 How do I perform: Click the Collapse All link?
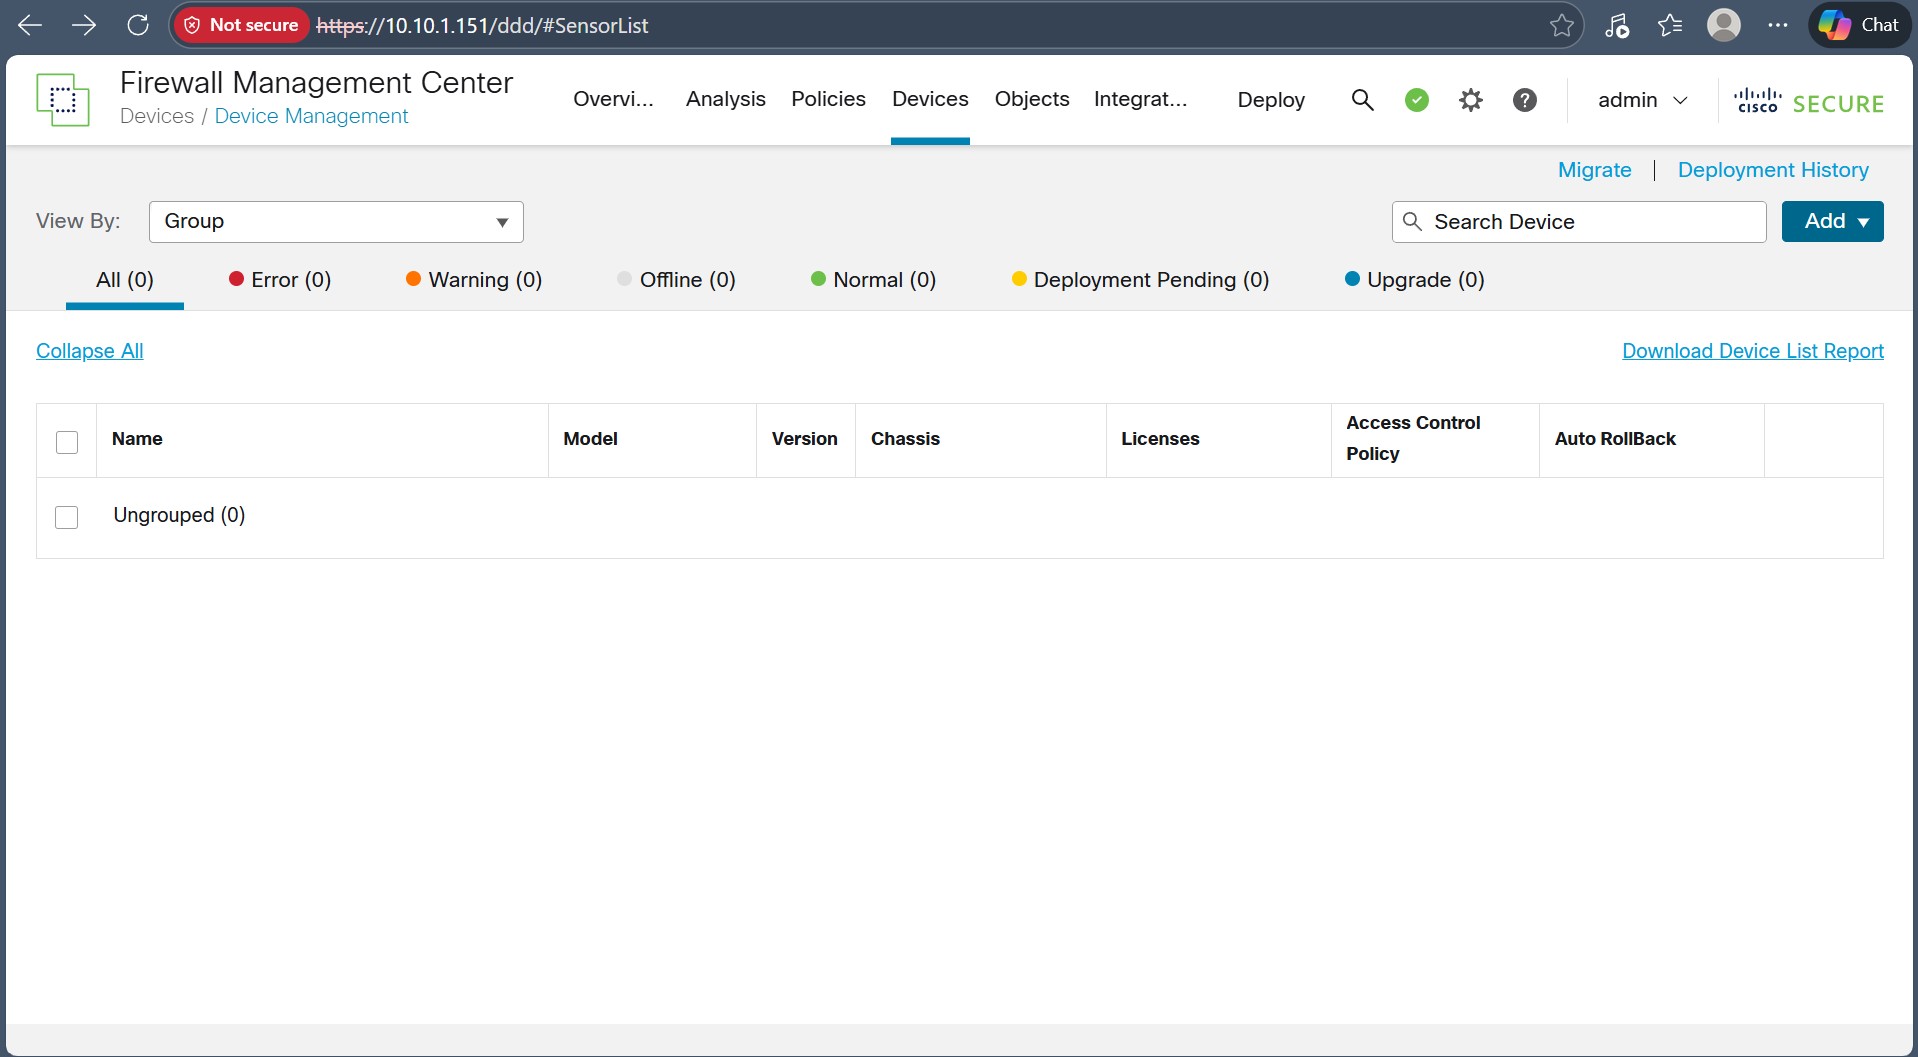tap(90, 351)
